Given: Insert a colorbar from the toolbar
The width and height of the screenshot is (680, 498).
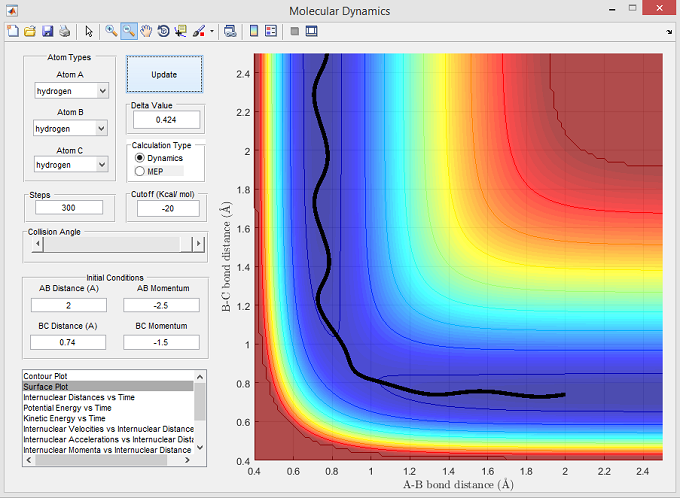Looking at the screenshot, I should pos(253,31).
